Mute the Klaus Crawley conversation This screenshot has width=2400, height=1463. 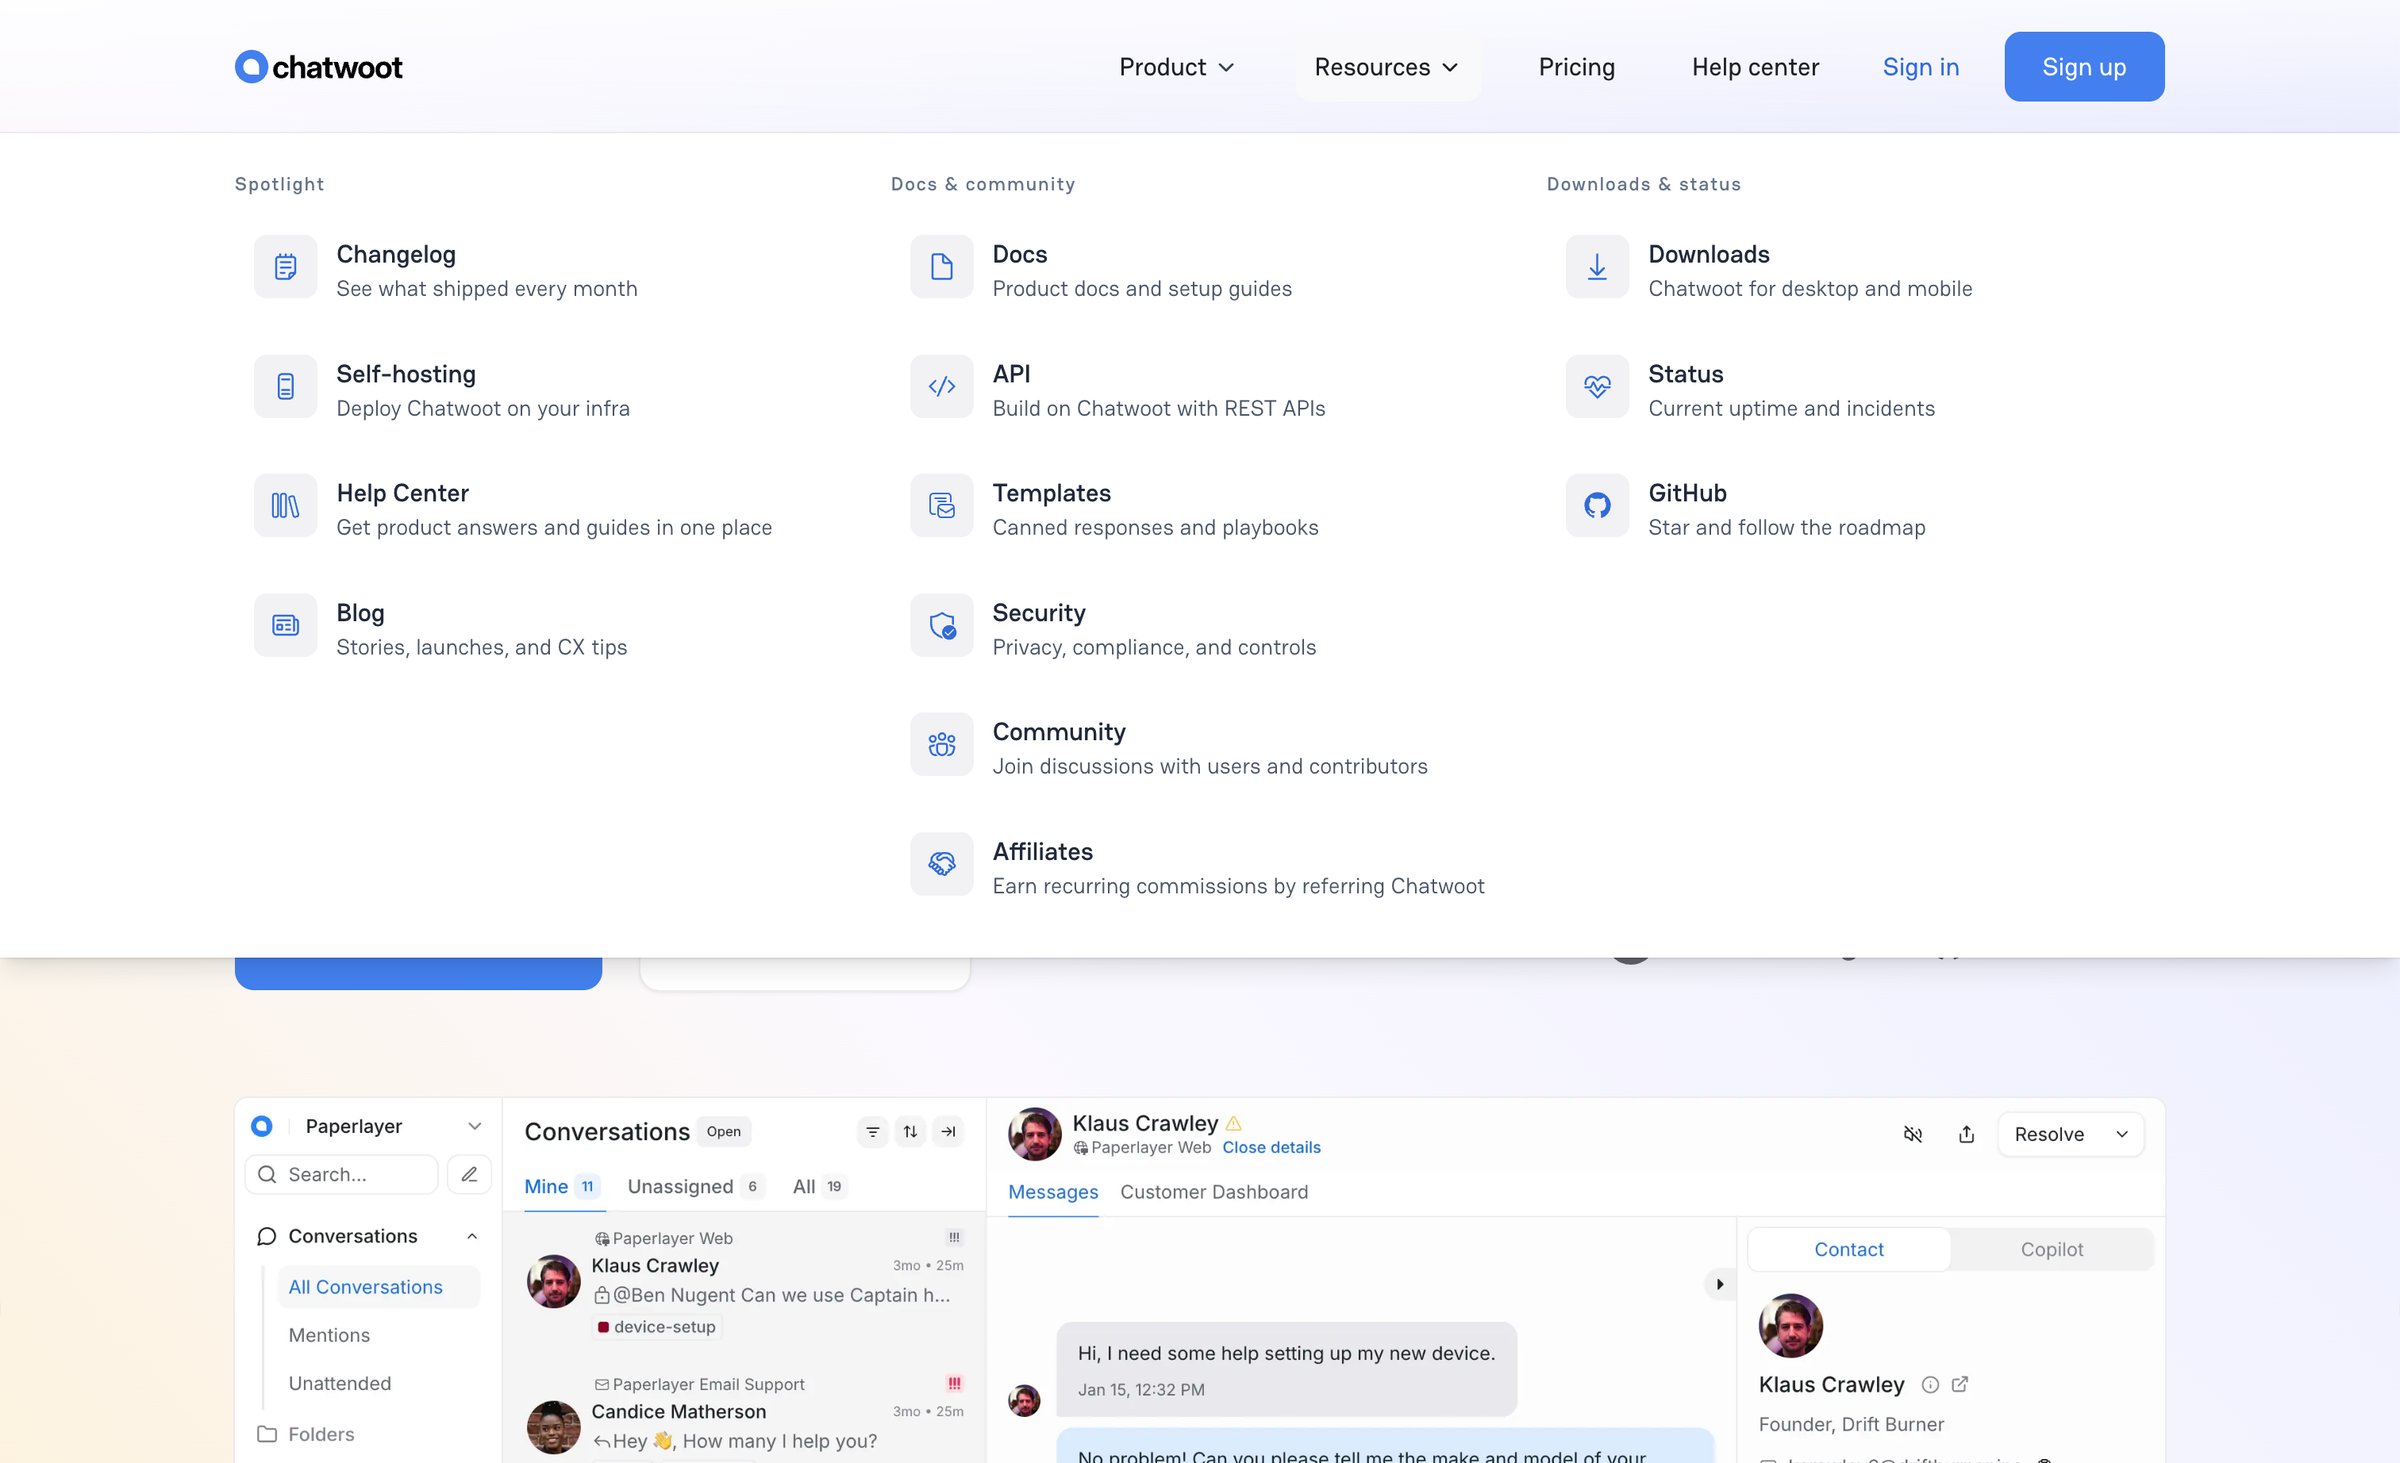[x=1912, y=1134]
